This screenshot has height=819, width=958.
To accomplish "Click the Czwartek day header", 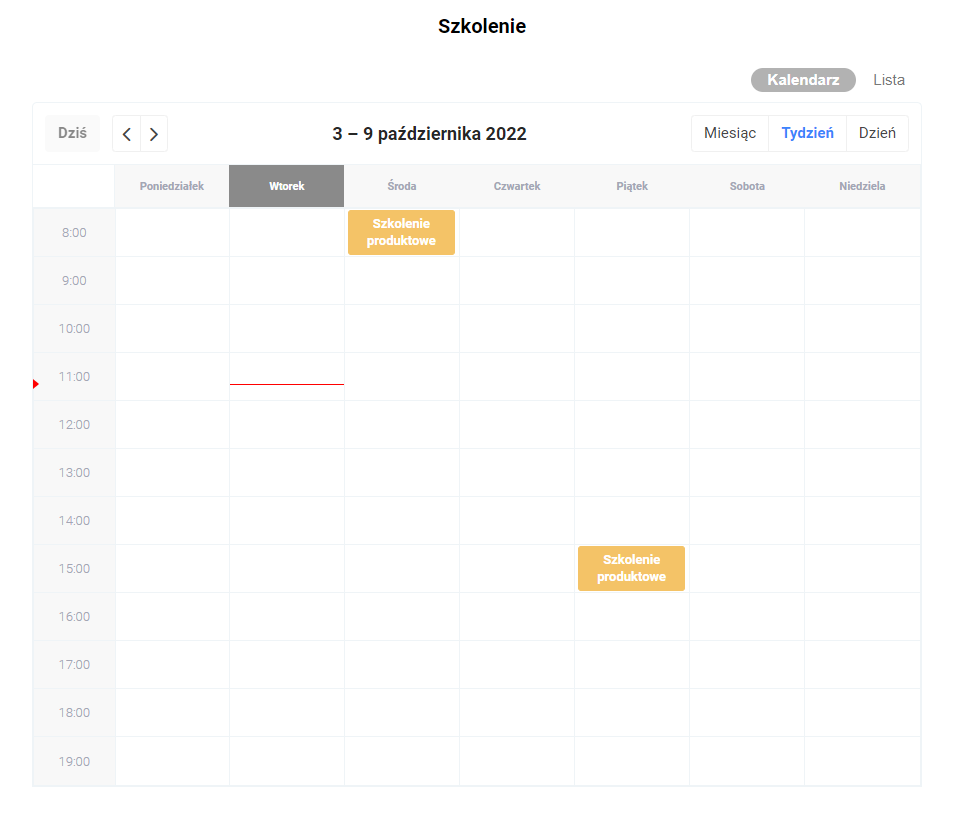I will 517,186.
